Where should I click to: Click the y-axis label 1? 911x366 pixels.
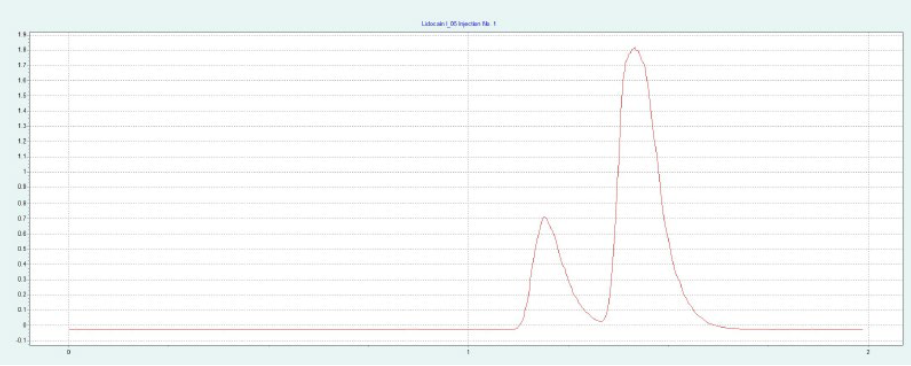click(24, 172)
